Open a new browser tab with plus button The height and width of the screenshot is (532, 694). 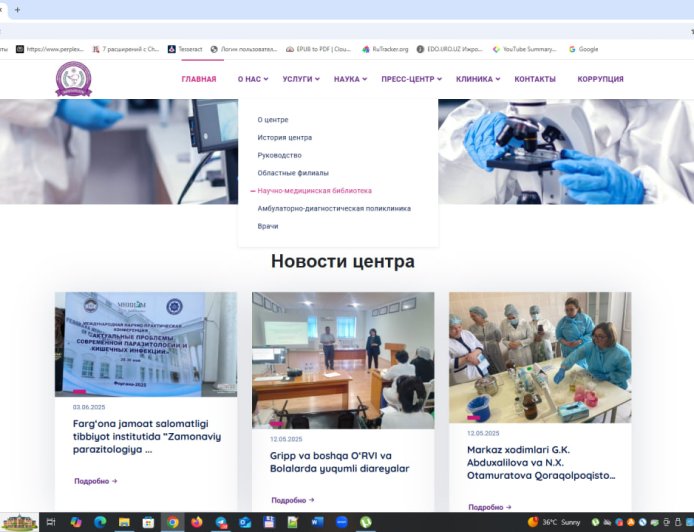pos(17,10)
